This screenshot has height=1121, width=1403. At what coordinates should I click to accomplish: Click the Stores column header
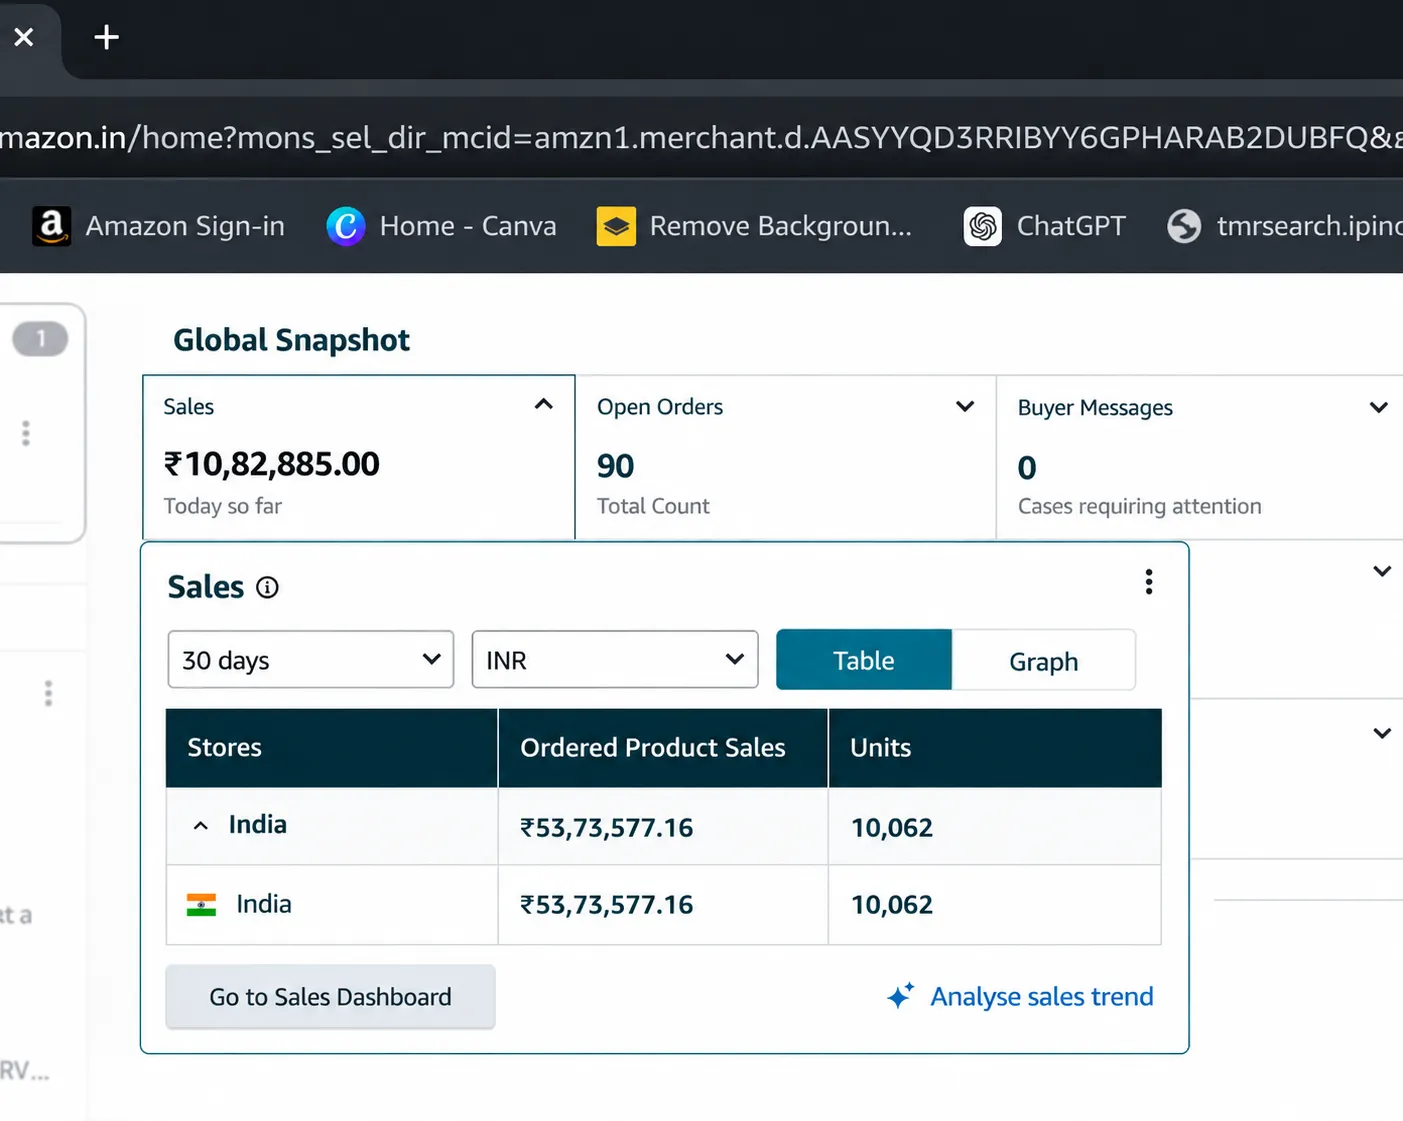[x=332, y=748]
